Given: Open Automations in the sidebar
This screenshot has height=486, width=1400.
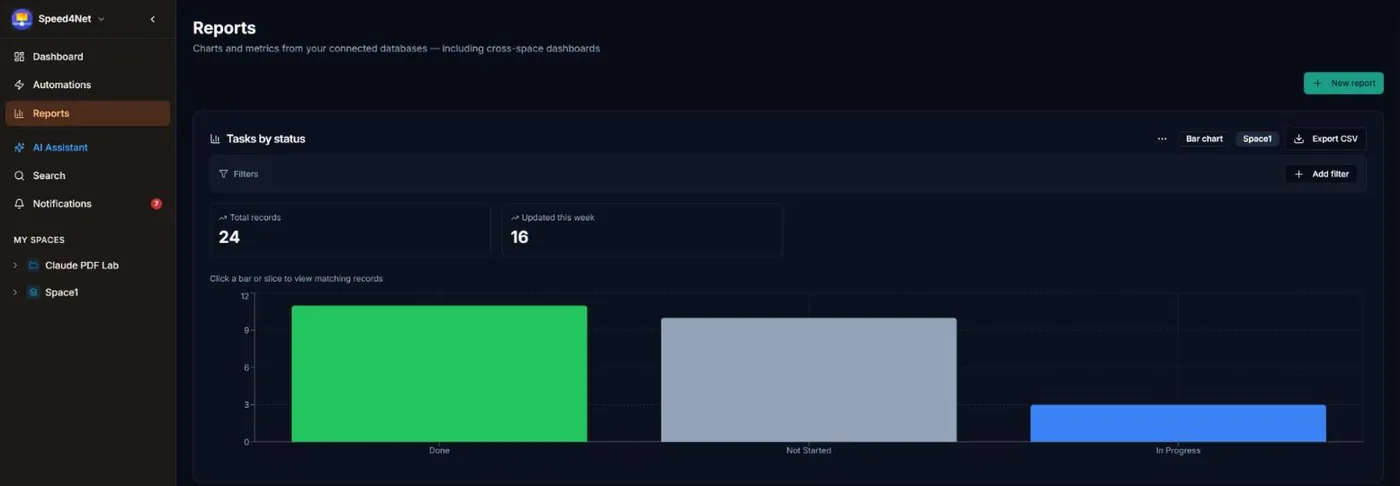Looking at the screenshot, I should (x=88, y=85).
